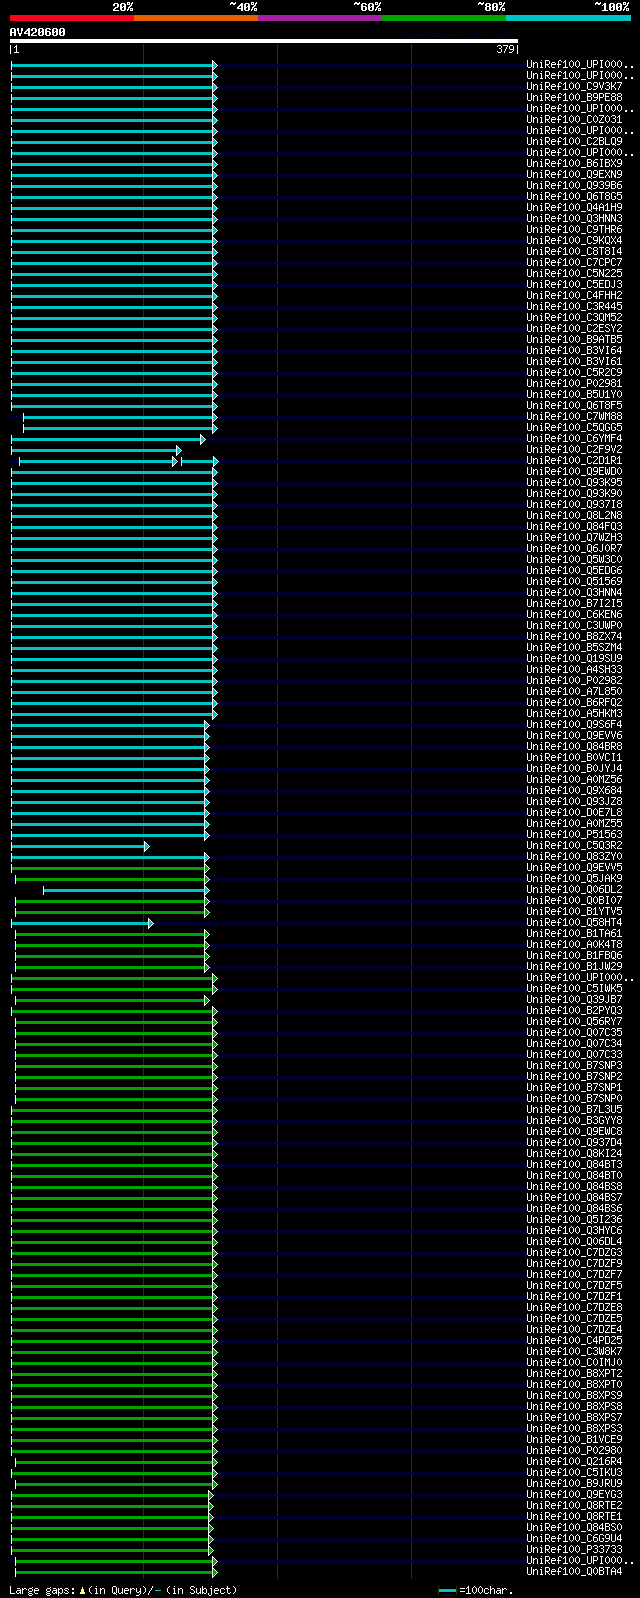This screenshot has width=640, height=1598.
Task: Click label UniRef100_Q93K95
Action: click(574, 483)
